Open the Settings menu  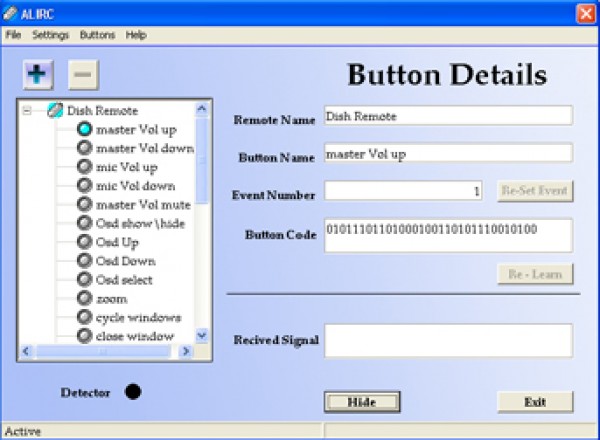50,35
